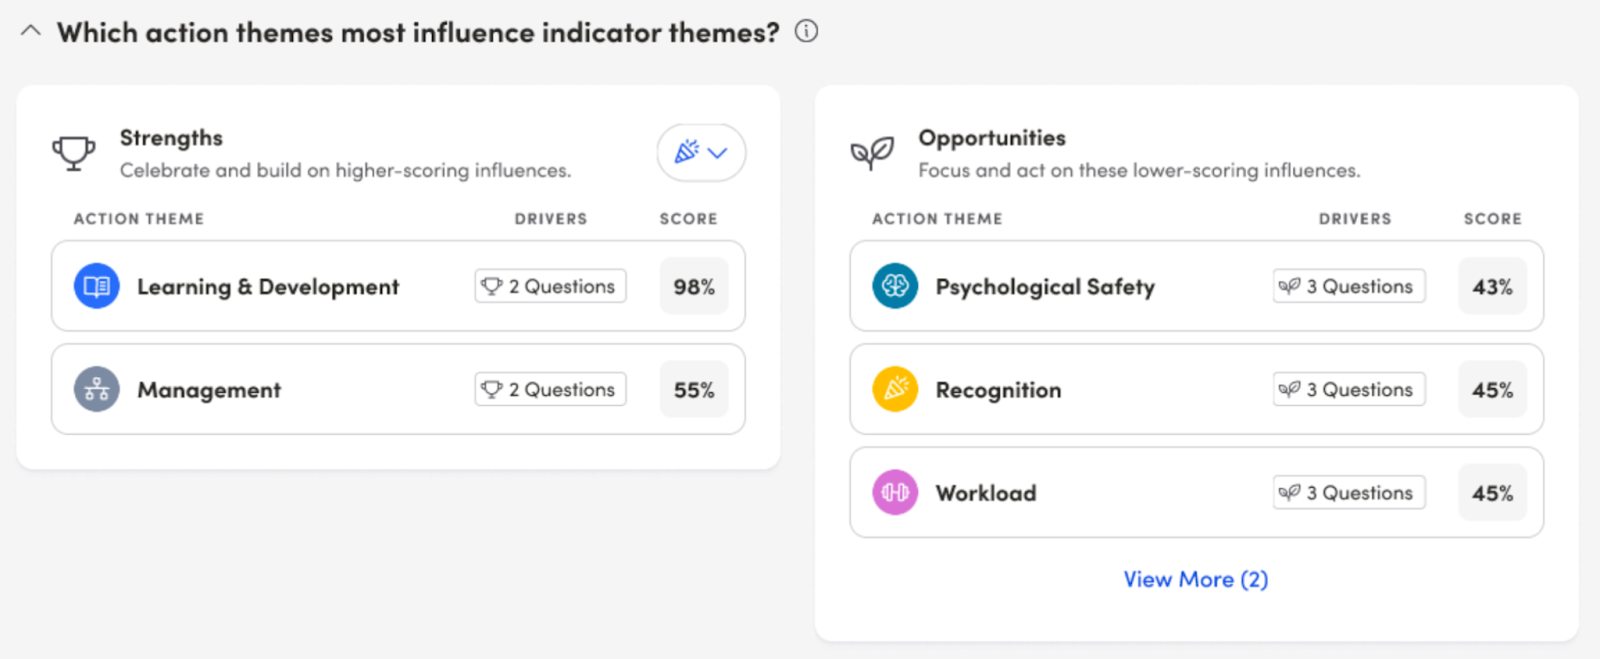
Task: Click the info icon beside the section heading
Action: [806, 32]
